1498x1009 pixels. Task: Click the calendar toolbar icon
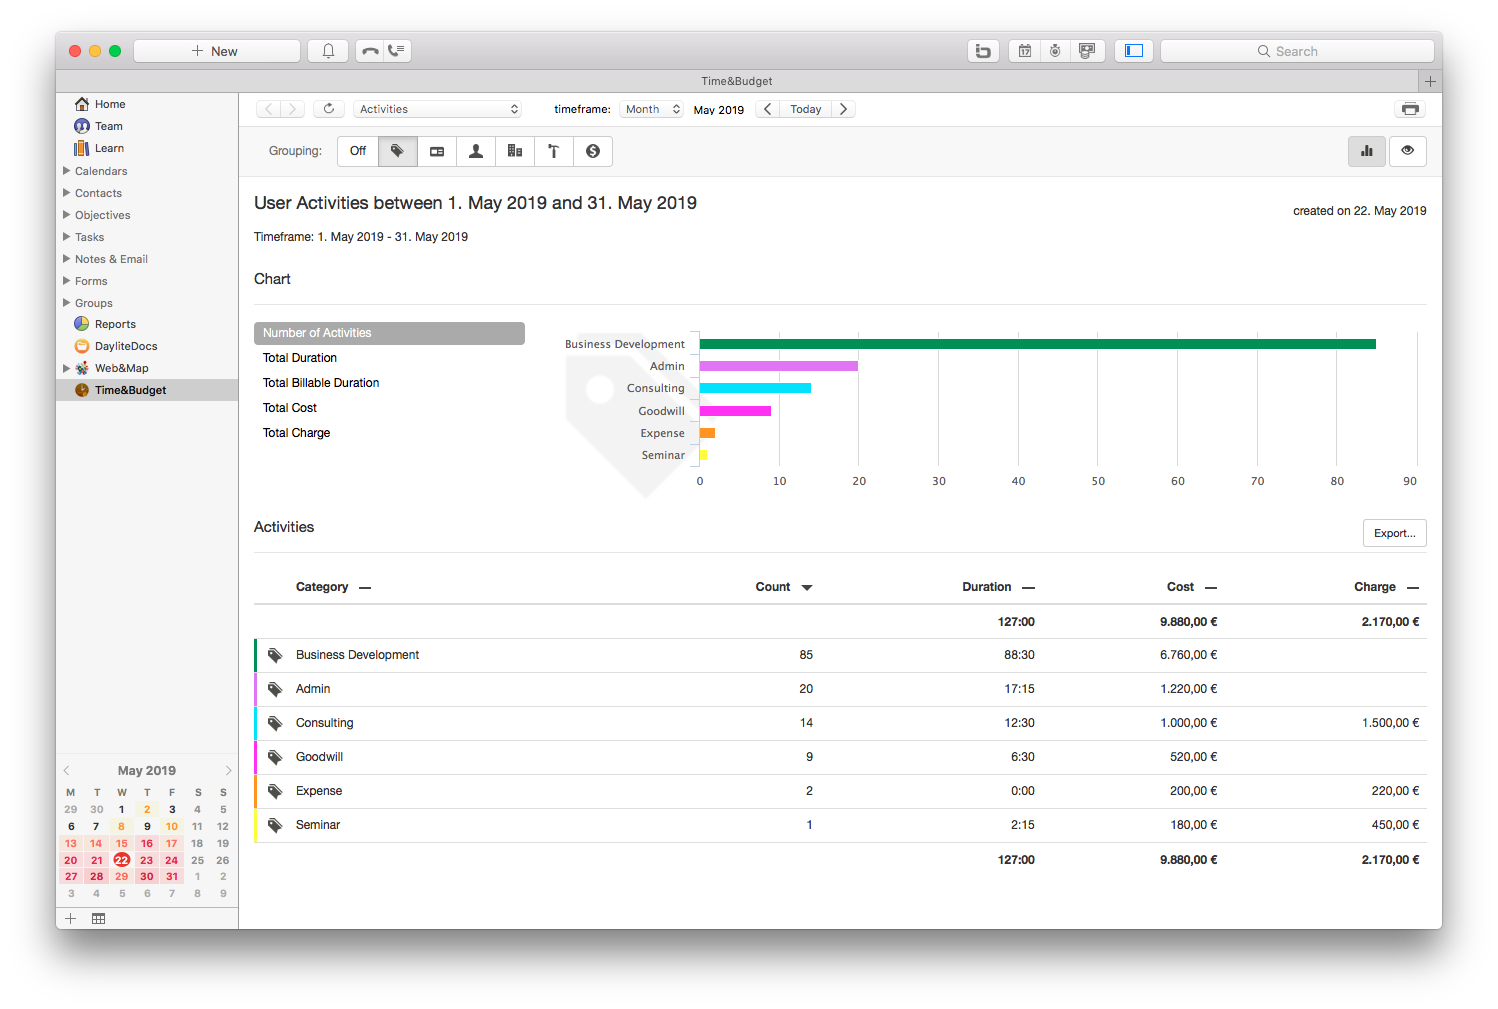(1025, 51)
